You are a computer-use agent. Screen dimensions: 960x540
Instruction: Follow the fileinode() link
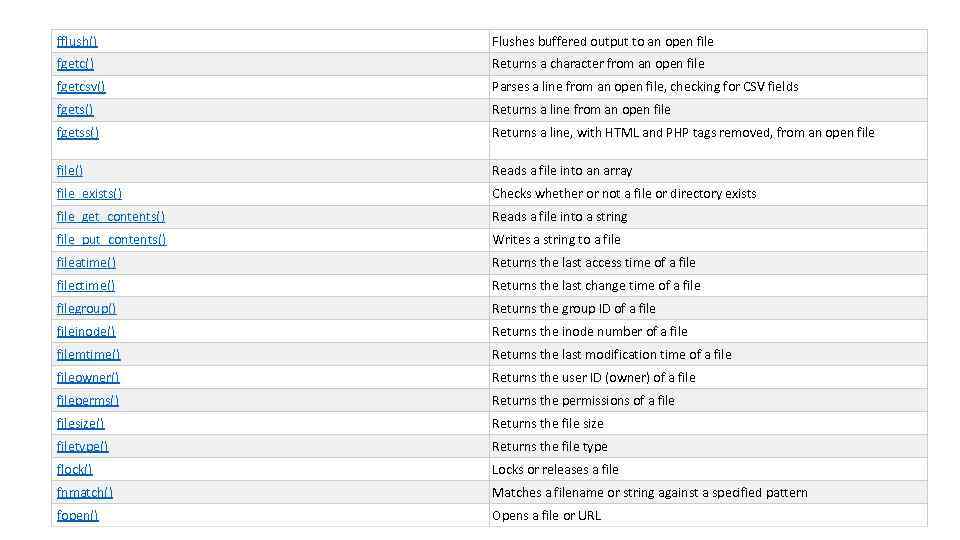pyautogui.click(x=86, y=332)
